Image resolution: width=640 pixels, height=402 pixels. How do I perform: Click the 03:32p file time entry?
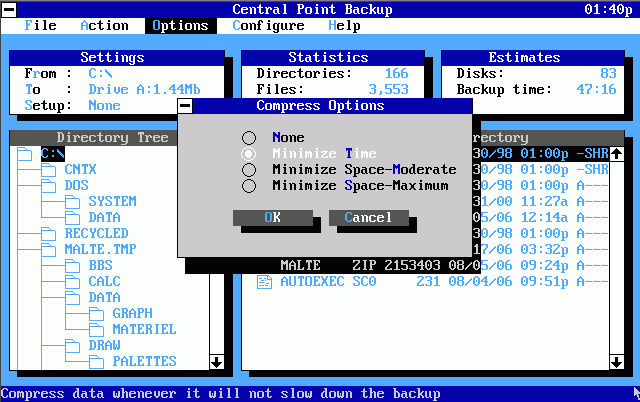[544, 250]
